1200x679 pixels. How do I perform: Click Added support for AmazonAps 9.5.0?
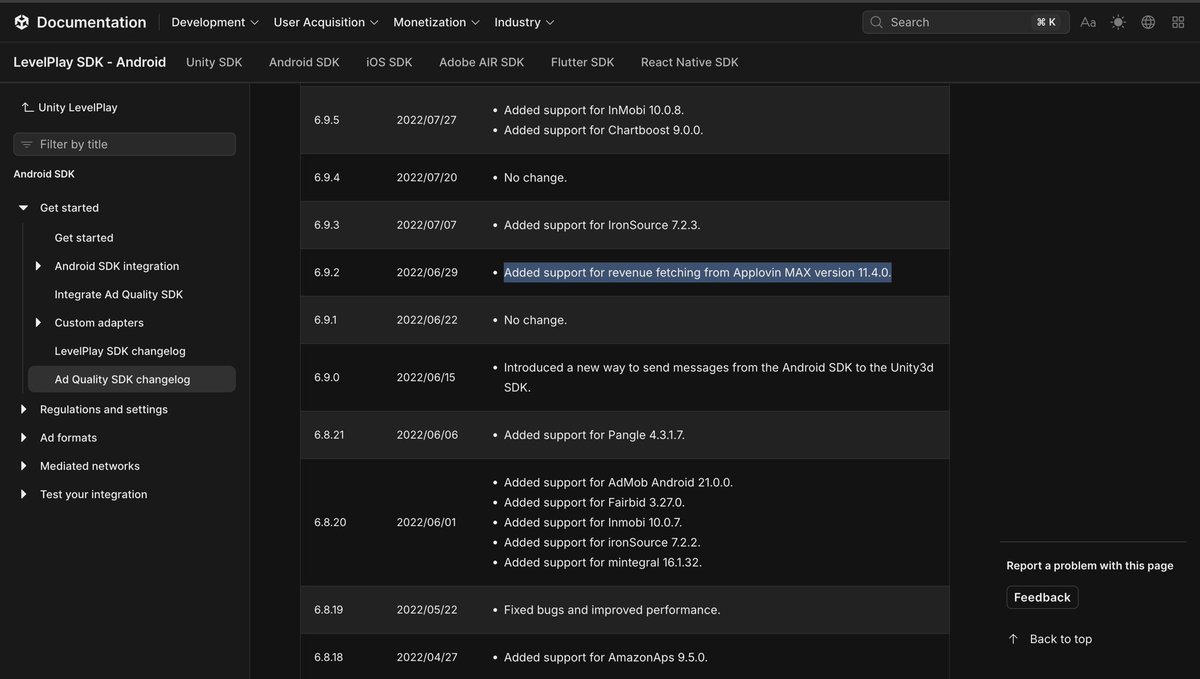605,657
